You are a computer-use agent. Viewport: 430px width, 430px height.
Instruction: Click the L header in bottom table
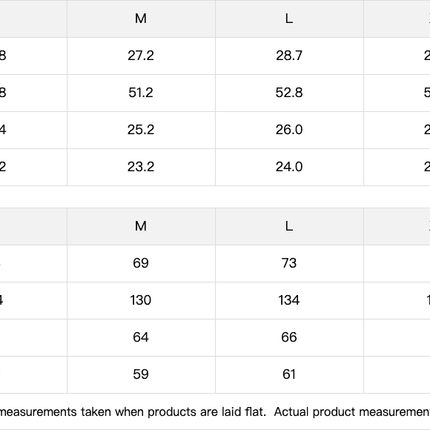(x=289, y=226)
